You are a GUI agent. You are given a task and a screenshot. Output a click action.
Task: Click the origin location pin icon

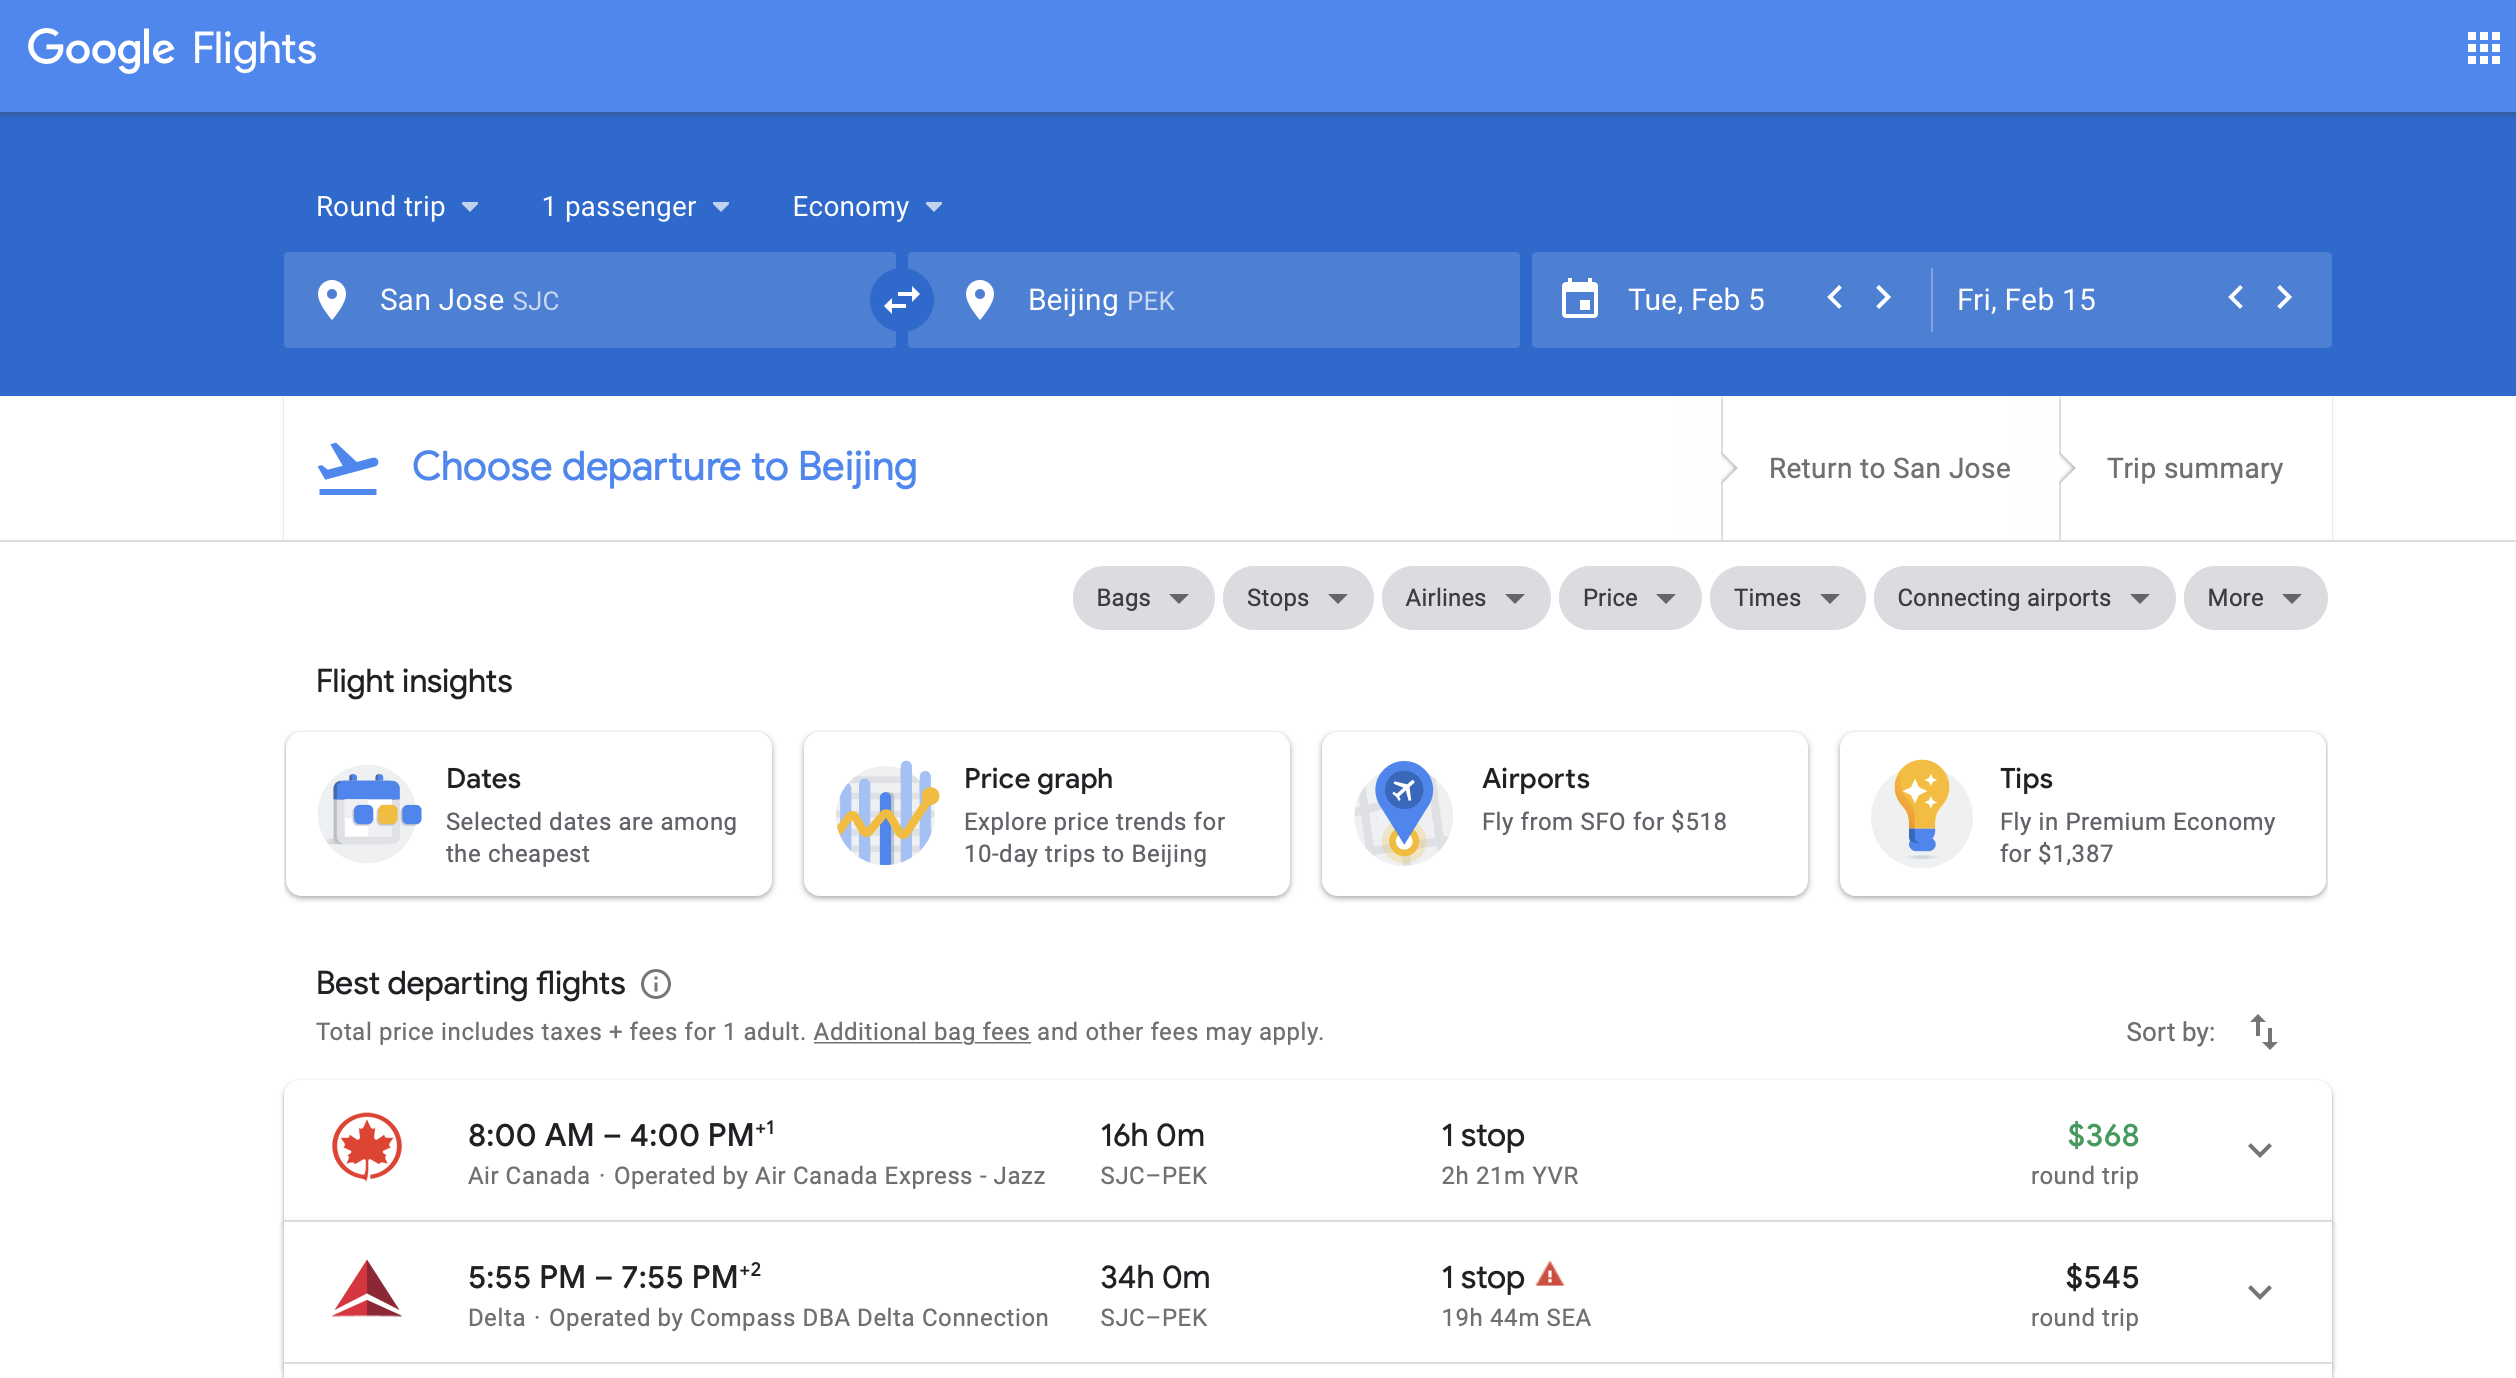(x=331, y=299)
